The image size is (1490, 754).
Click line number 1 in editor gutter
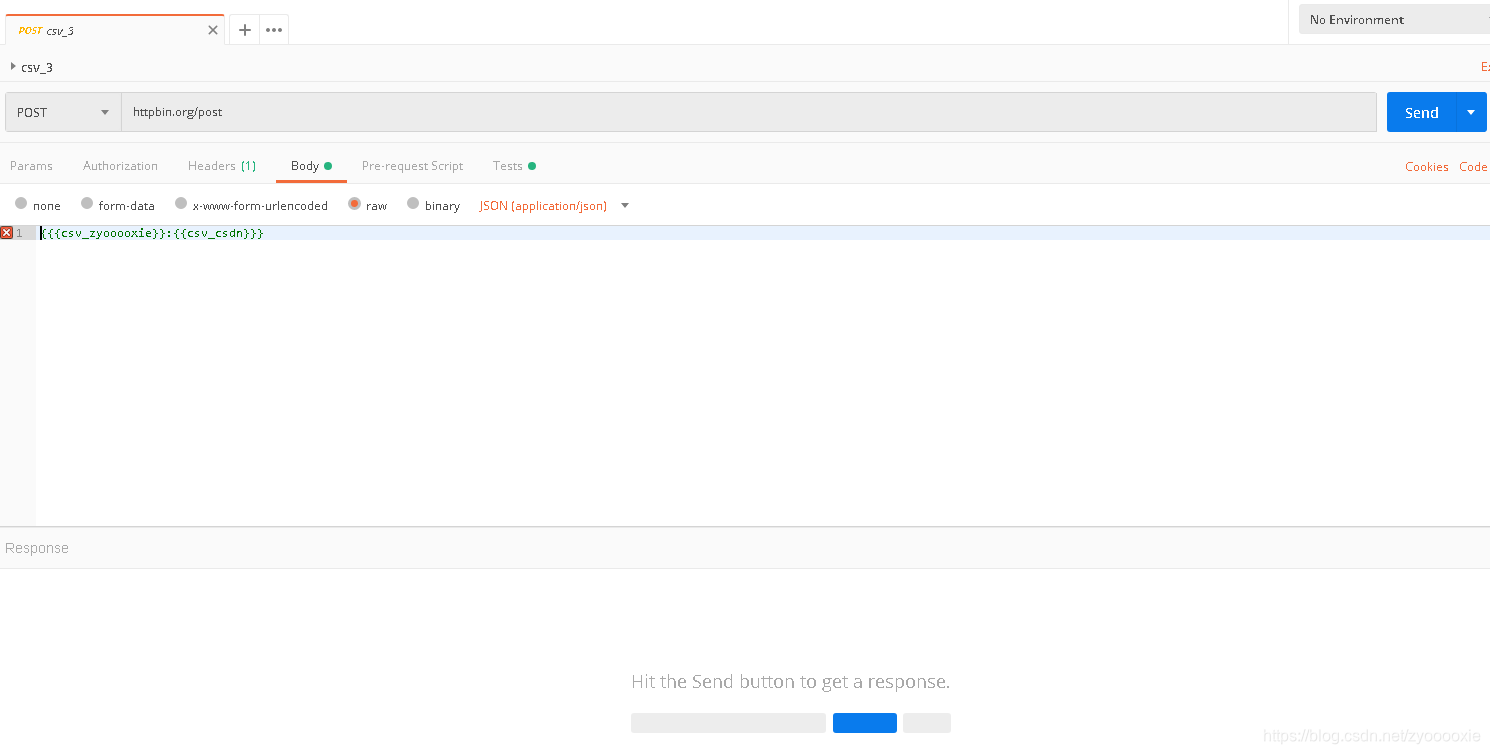click(19, 233)
